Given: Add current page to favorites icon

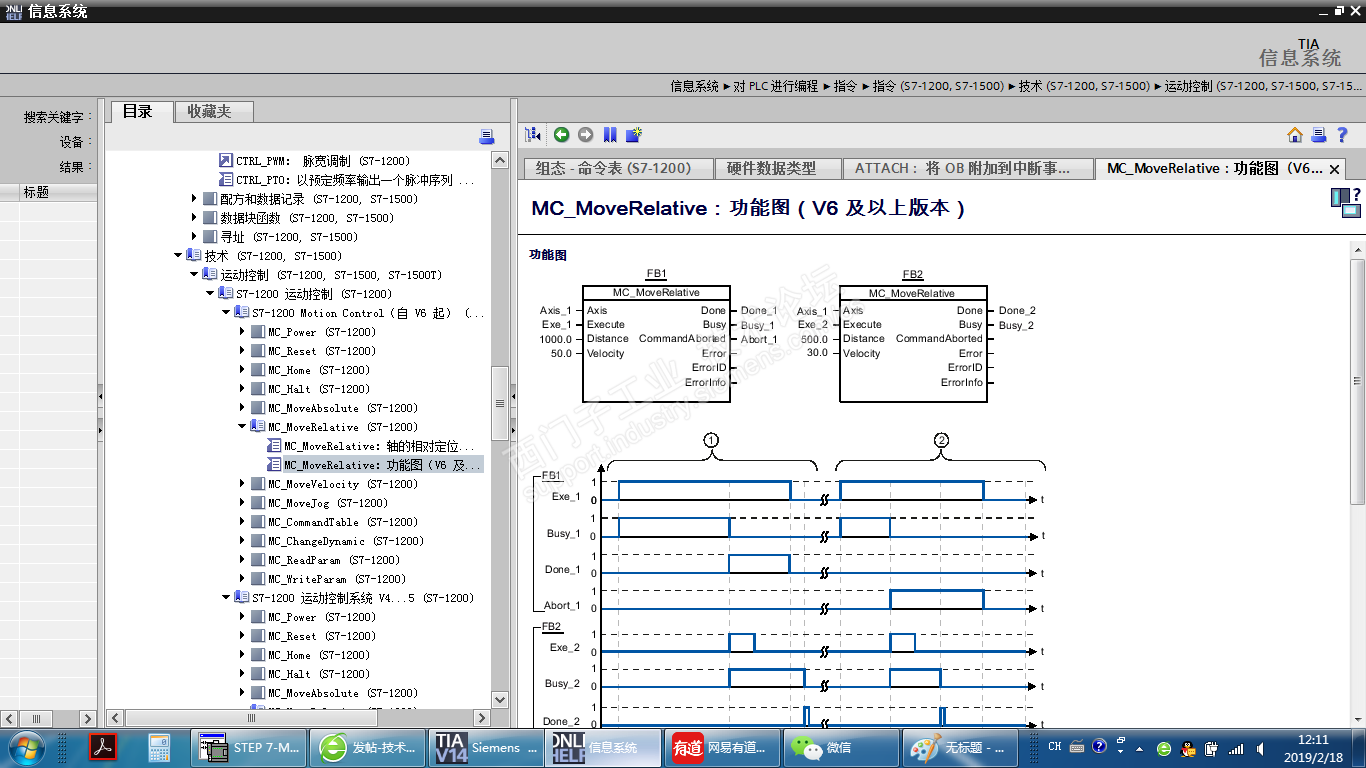Looking at the screenshot, I should coord(634,135).
